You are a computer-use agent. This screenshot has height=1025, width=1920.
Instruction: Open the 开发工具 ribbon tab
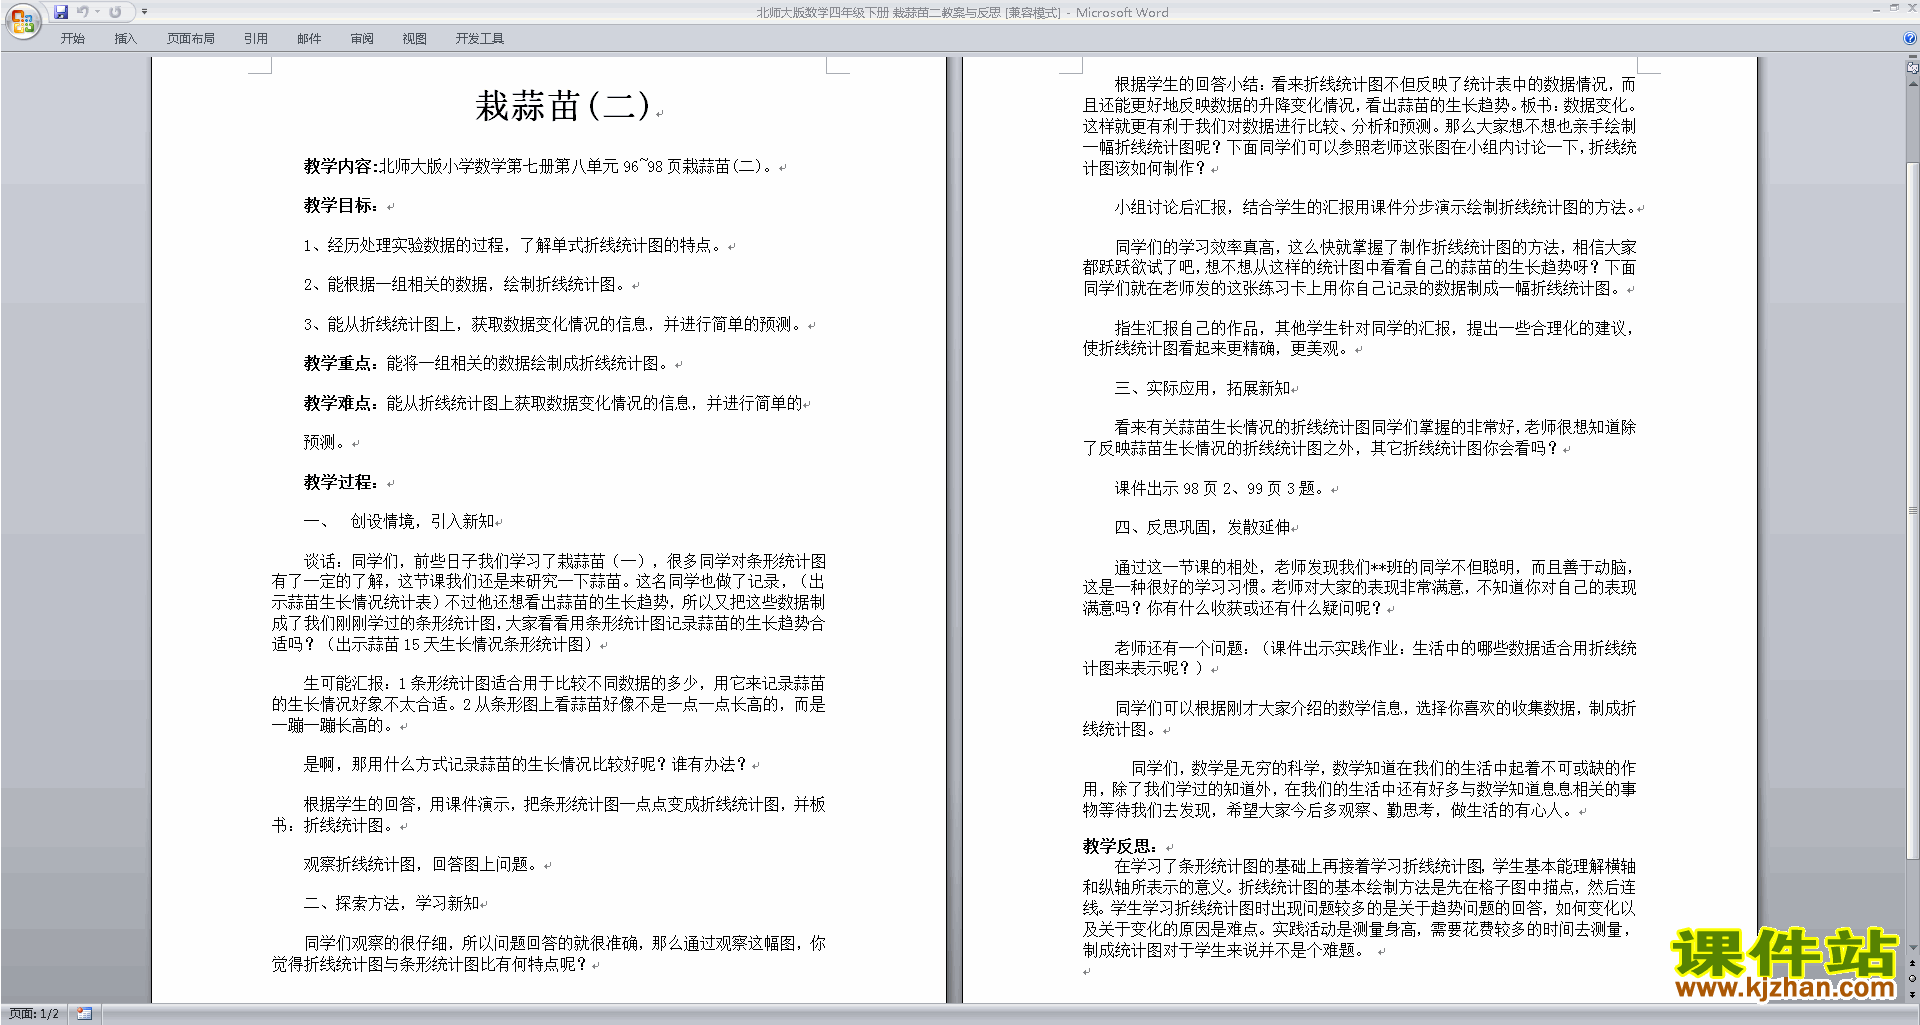480,38
